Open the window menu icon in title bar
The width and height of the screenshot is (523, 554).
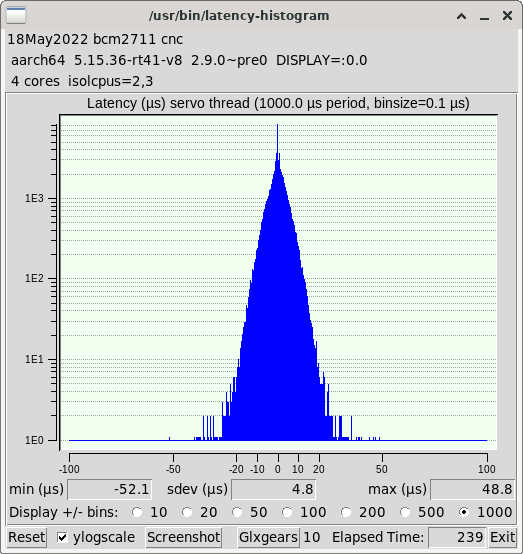16,15
